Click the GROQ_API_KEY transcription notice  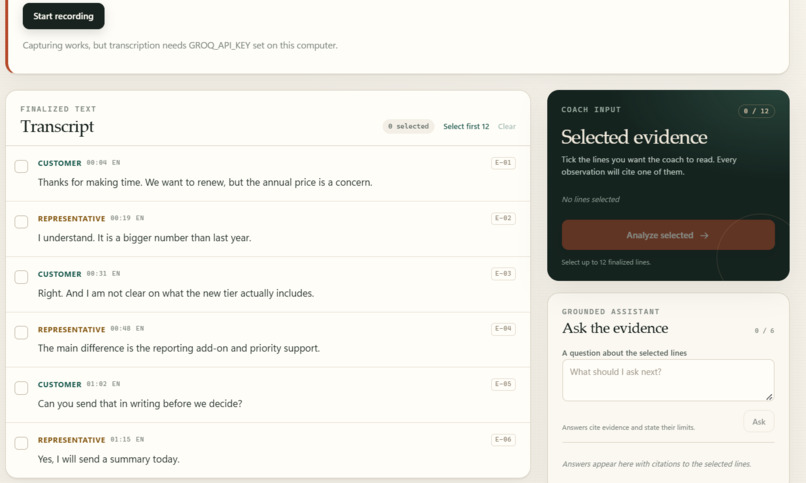coord(180,45)
